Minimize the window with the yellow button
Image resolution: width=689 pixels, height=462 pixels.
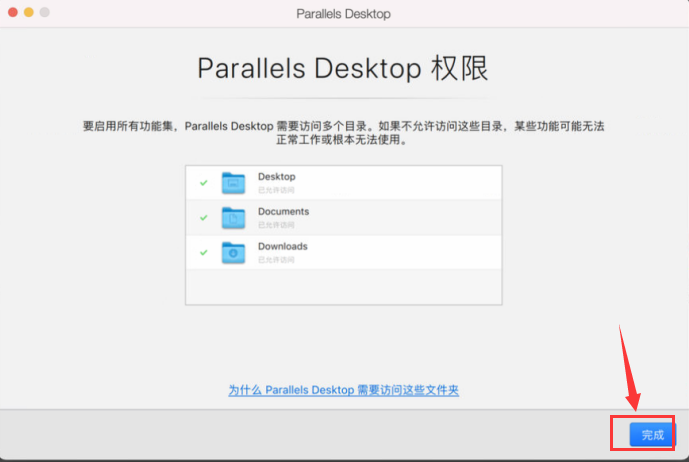(x=29, y=13)
